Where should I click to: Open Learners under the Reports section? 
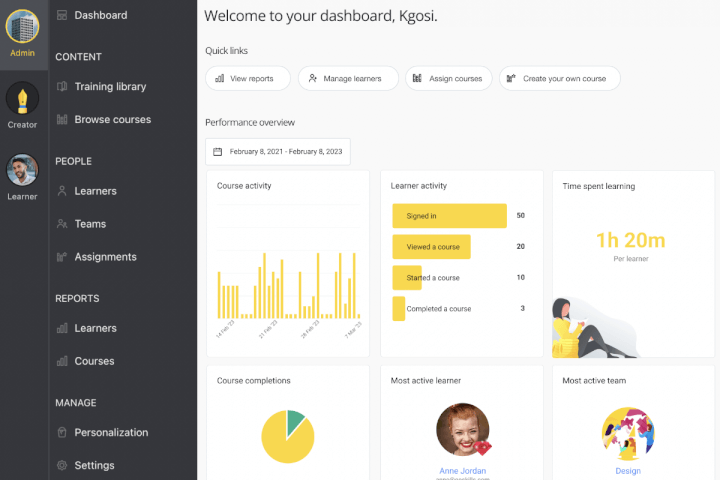tap(96, 328)
